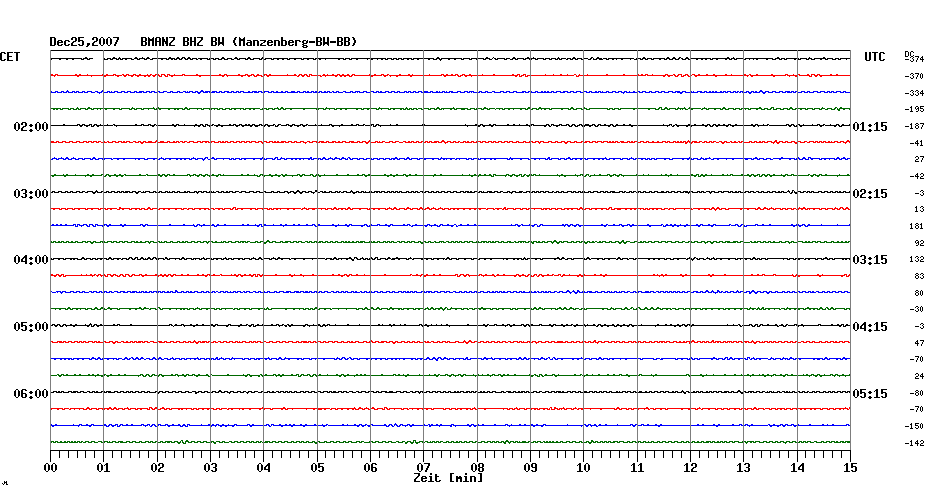Select the 03:00 CET time label
Image resolution: width=930 pixels, height=494 pixels.
point(31,193)
